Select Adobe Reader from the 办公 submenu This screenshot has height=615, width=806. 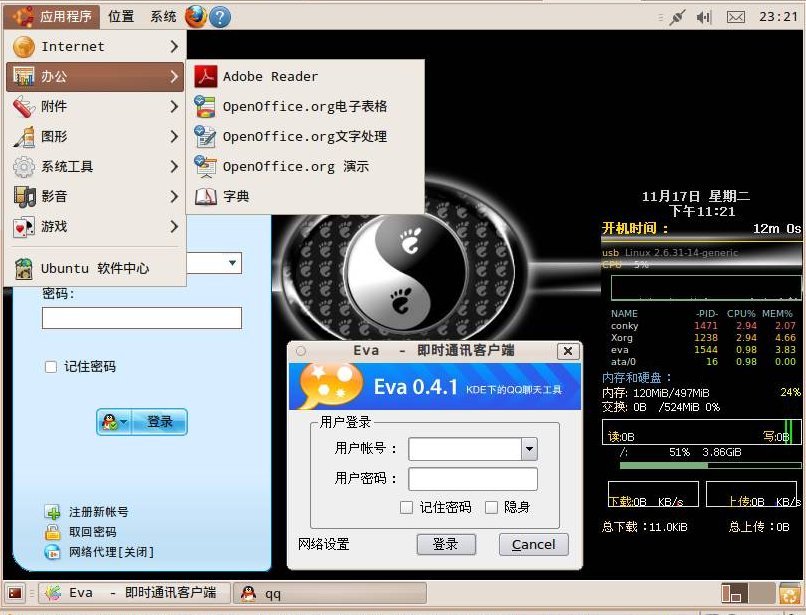point(305,77)
